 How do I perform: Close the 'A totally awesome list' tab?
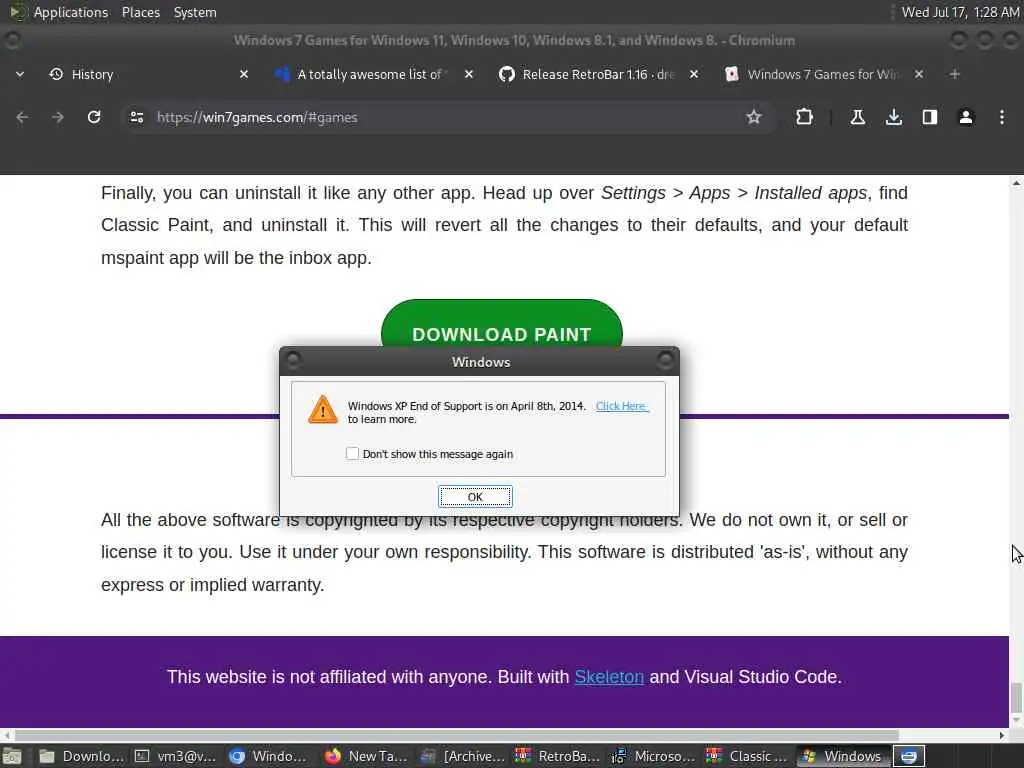tap(468, 74)
